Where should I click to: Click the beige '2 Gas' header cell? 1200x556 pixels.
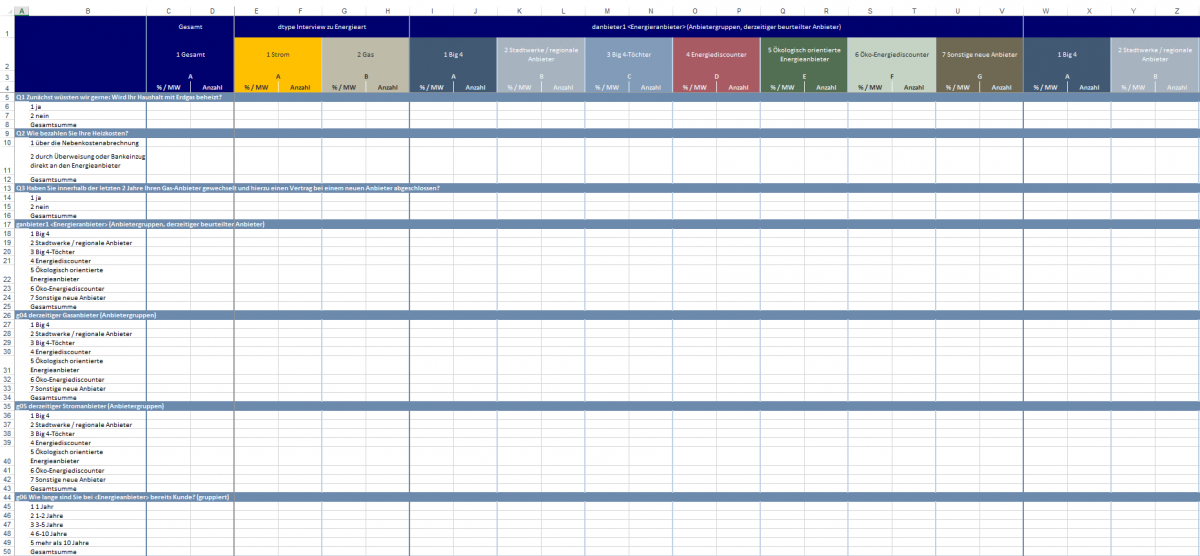point(365,53)
